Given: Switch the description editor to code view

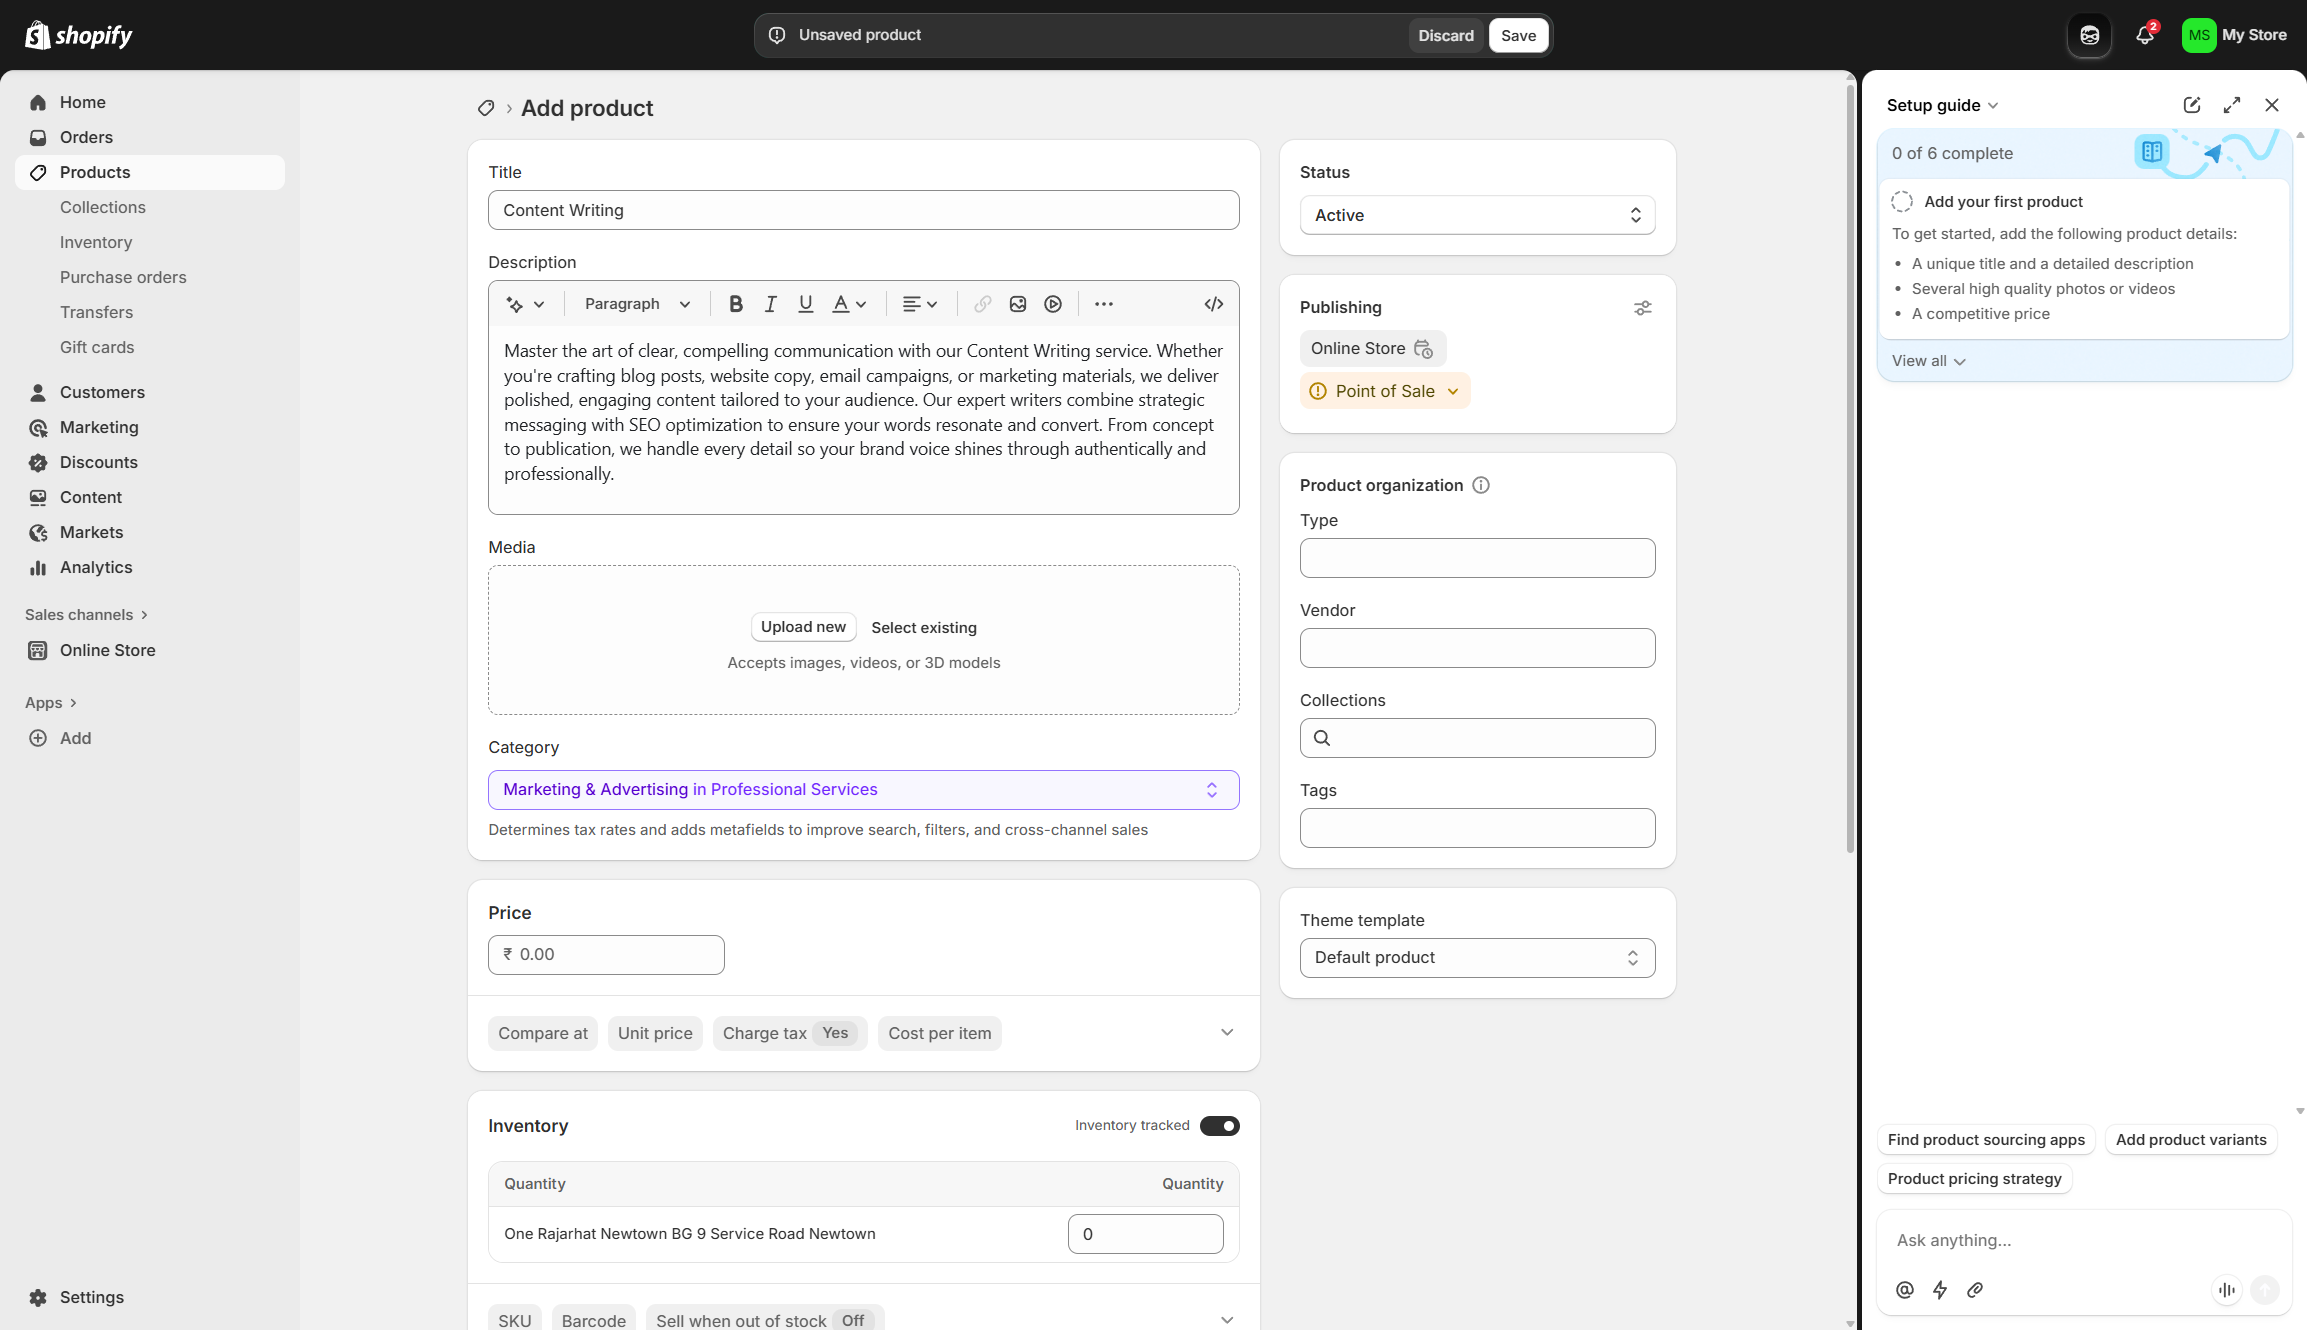Looking at the screenshot, I should (1213, 303).
